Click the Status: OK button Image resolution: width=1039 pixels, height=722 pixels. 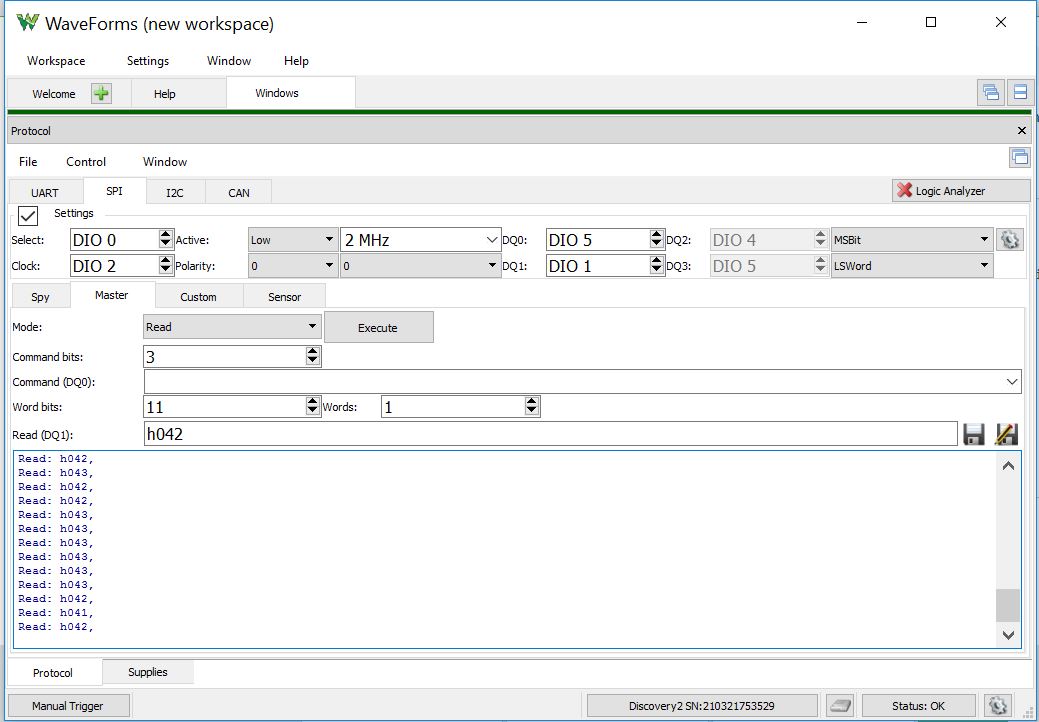(x=918, y=705)
